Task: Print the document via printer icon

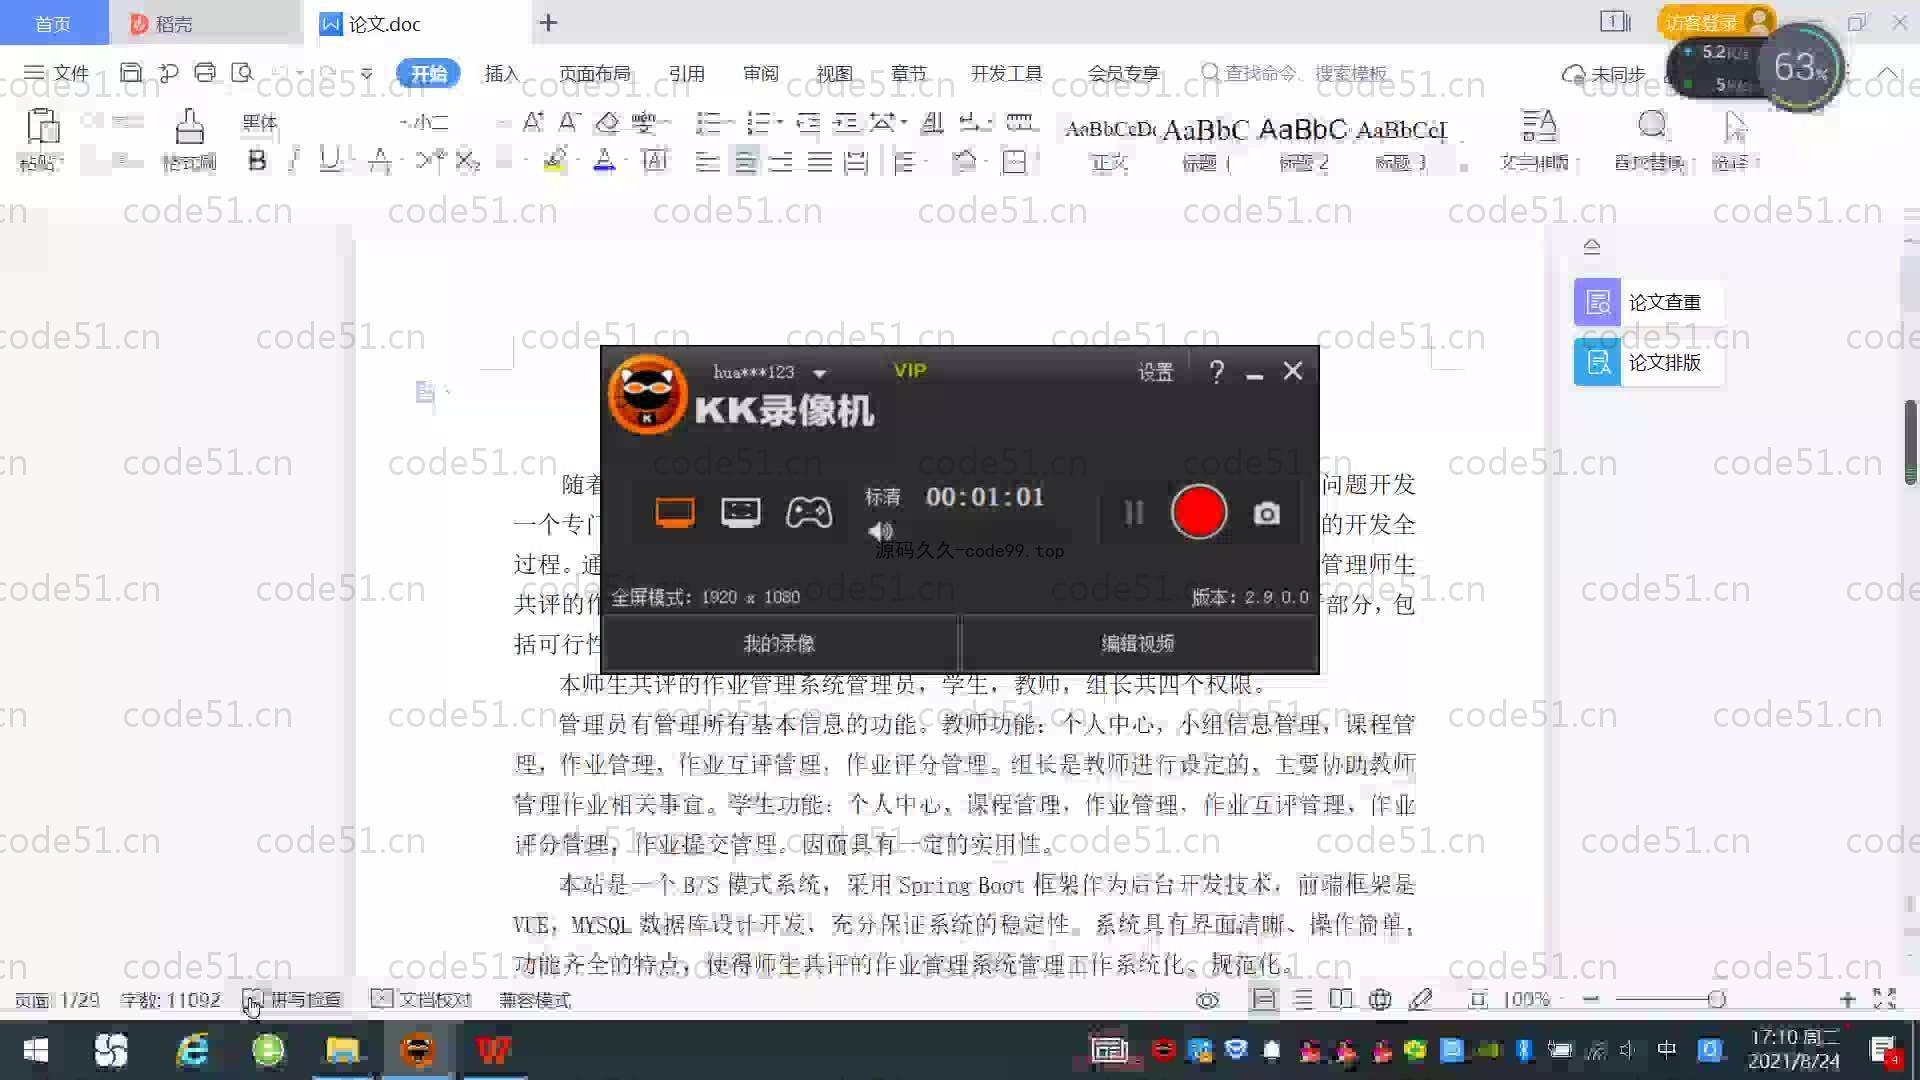Action: click(x=205, y=73)
